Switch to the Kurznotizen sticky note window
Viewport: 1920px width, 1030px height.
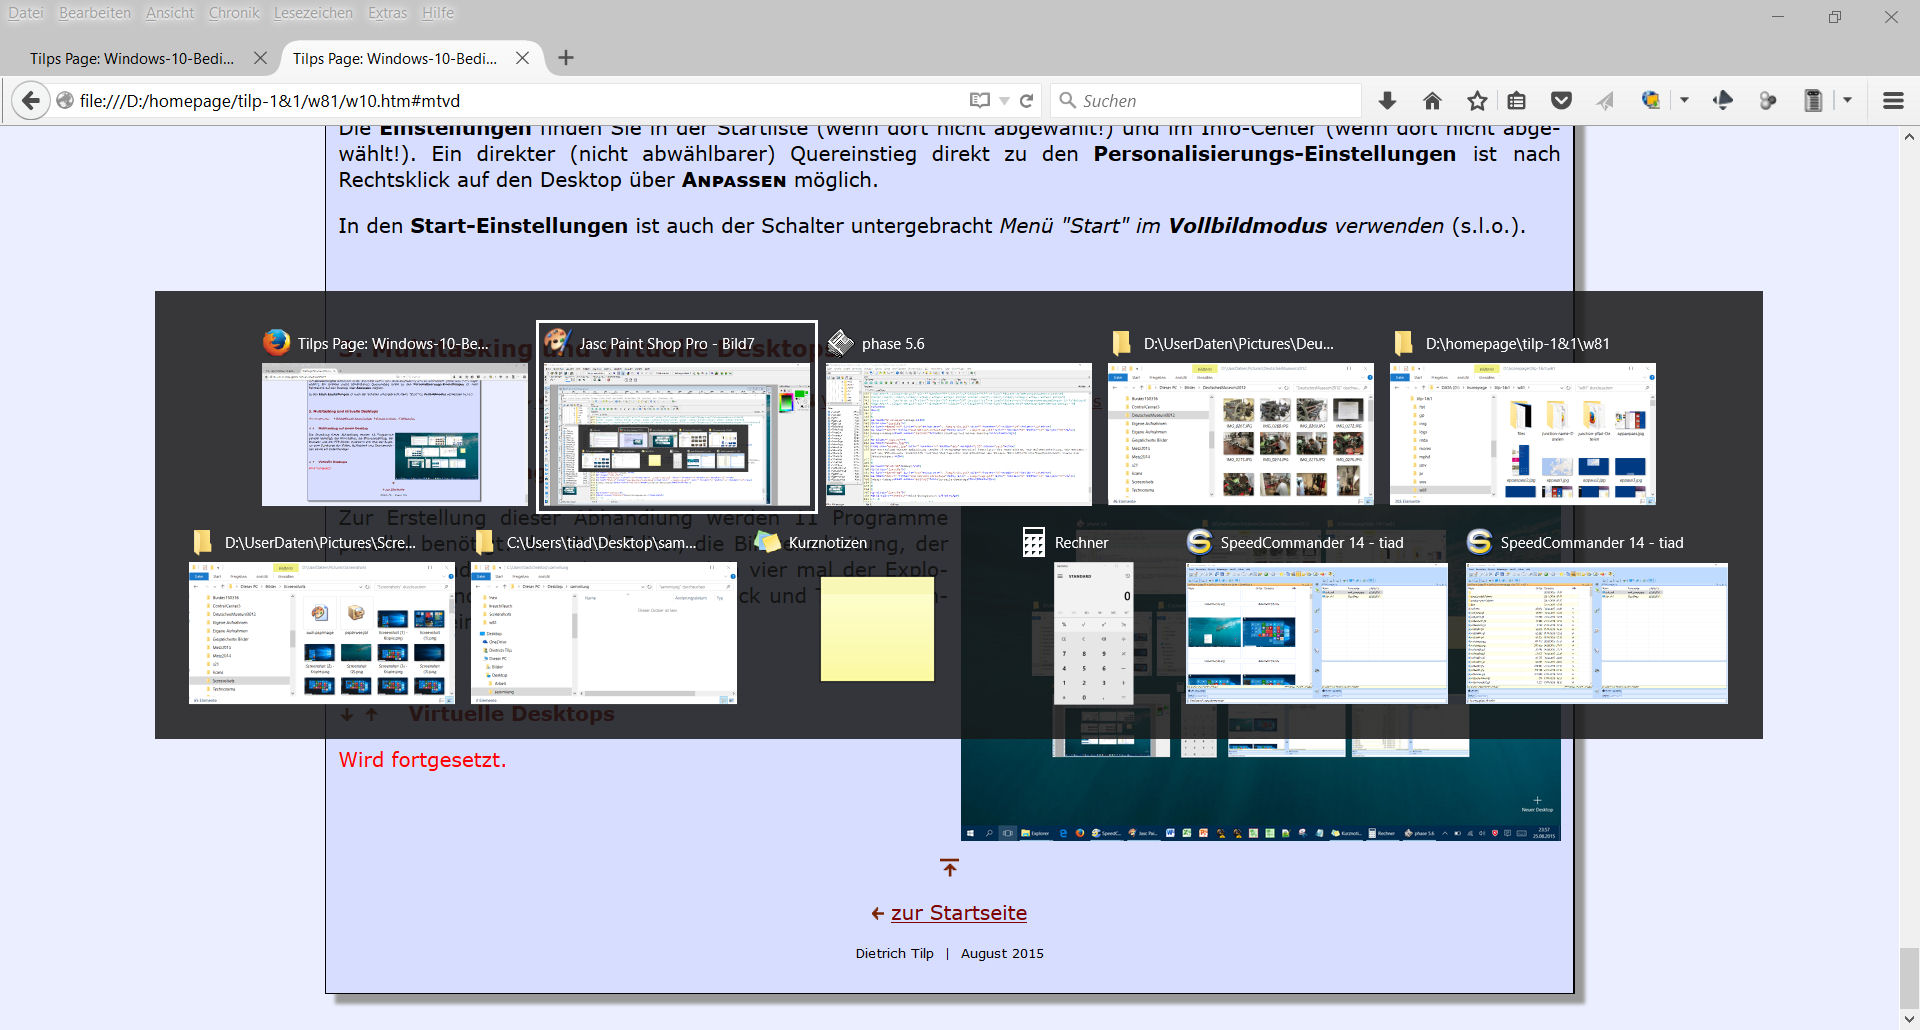[877, 628]
